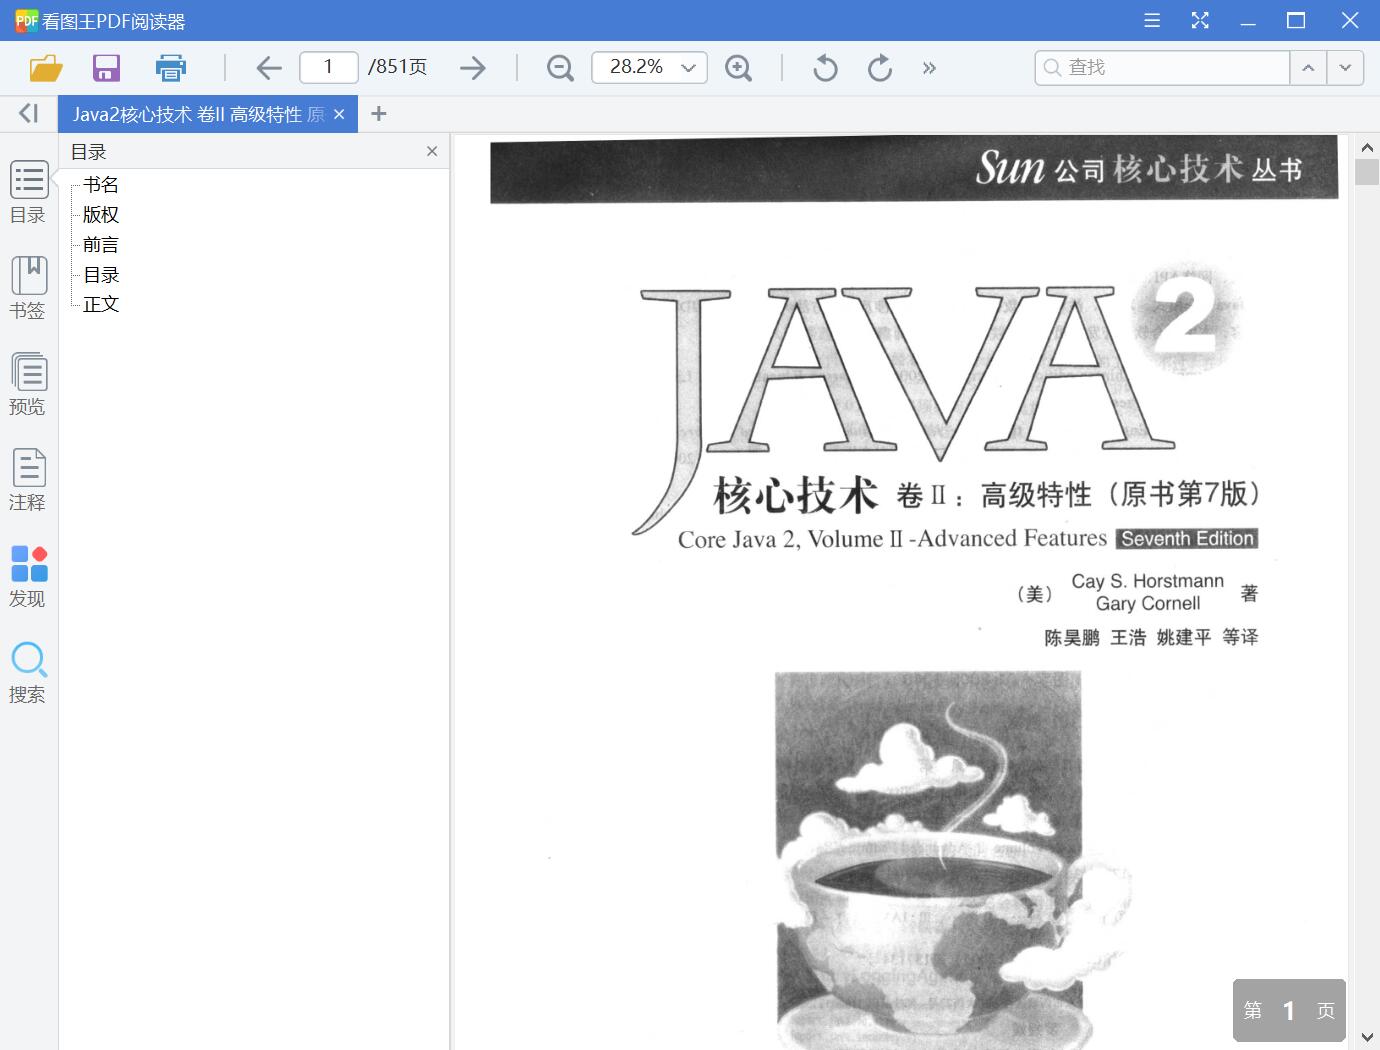
Task: Print the document using the printer icon
Action: tap(171, 68)
